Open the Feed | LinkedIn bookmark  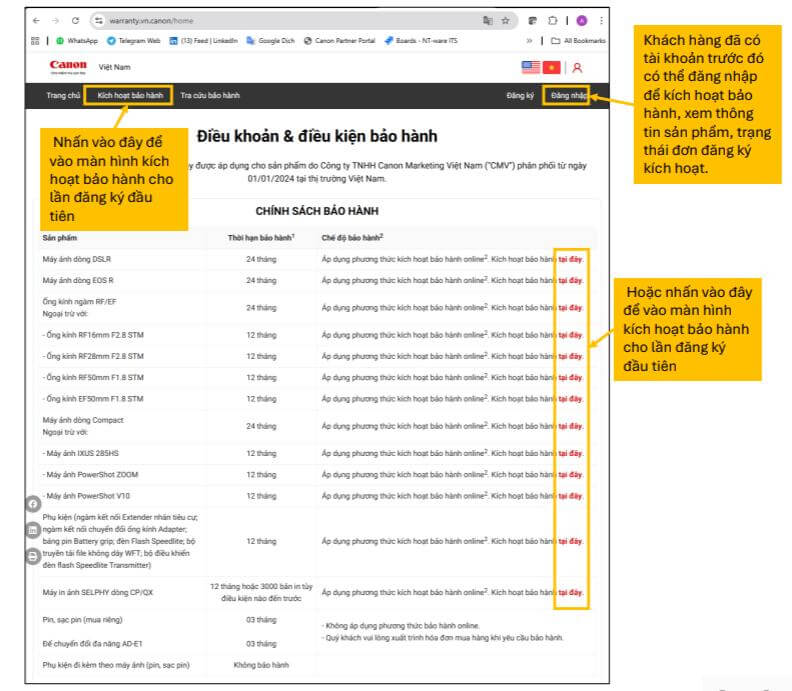click(x=204, y=41)
